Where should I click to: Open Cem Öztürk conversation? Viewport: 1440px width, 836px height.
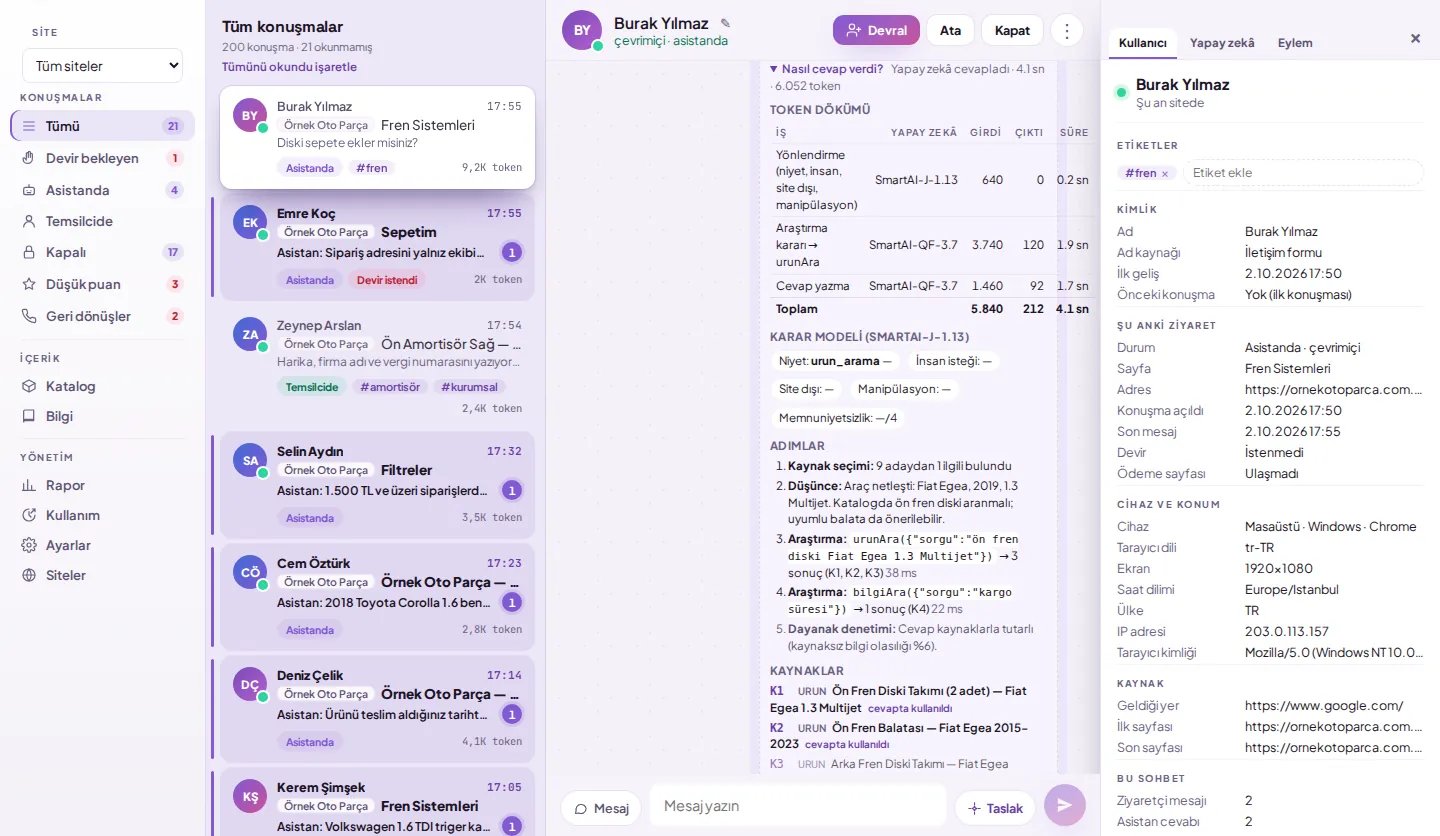(378, 597)
